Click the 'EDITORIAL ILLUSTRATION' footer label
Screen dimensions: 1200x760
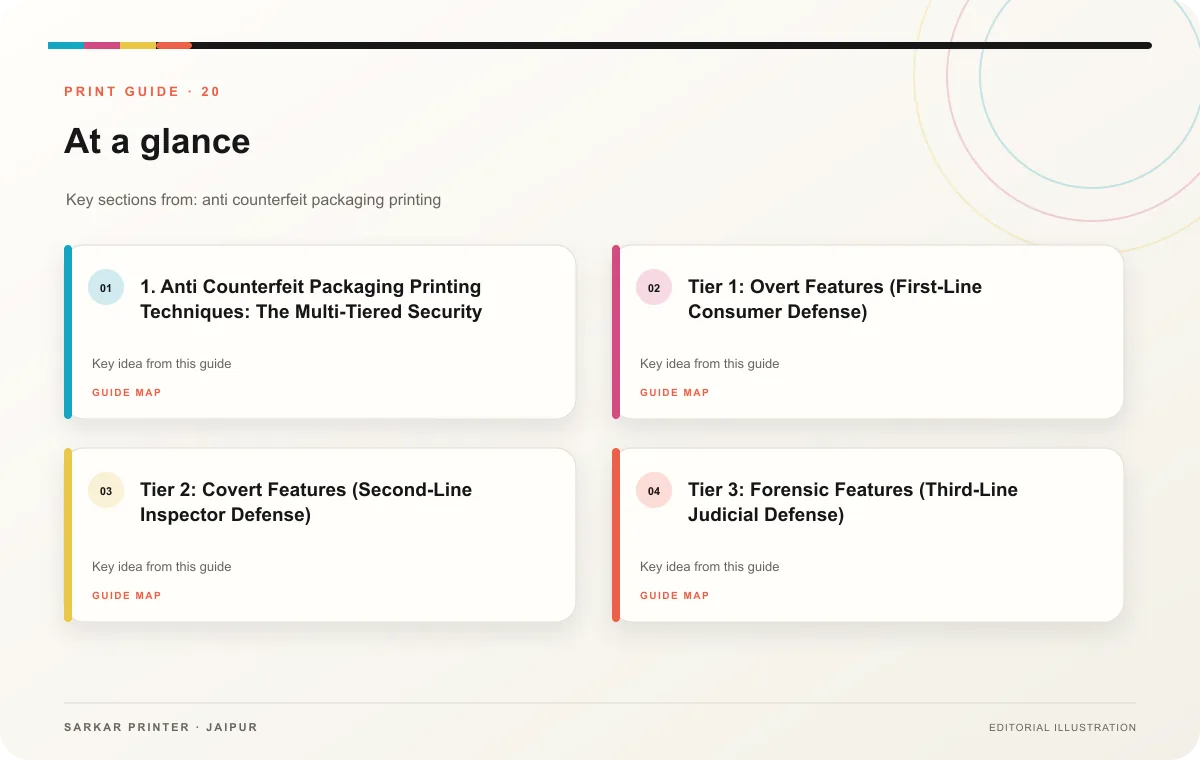click(x=1063, y=728)
